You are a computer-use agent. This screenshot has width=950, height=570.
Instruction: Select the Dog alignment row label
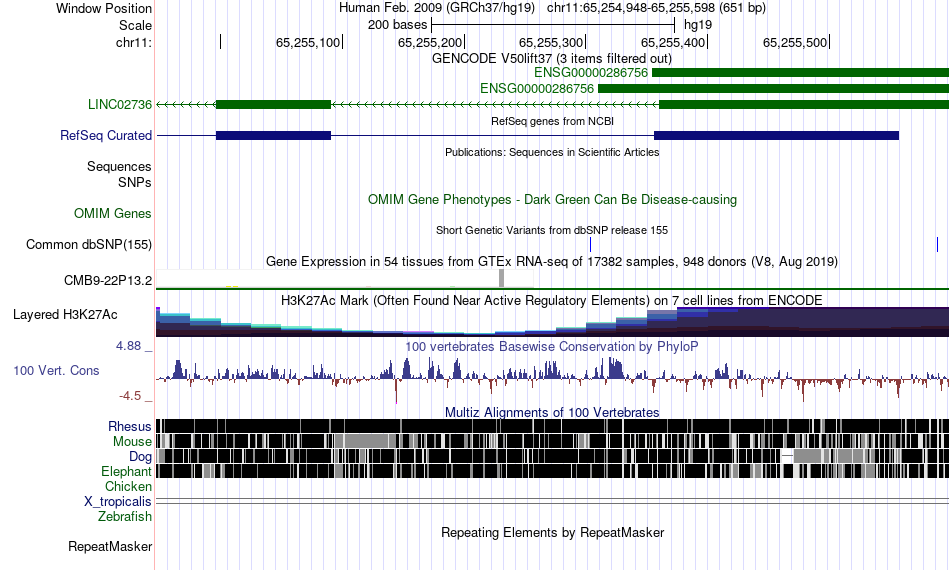[140, 456]
